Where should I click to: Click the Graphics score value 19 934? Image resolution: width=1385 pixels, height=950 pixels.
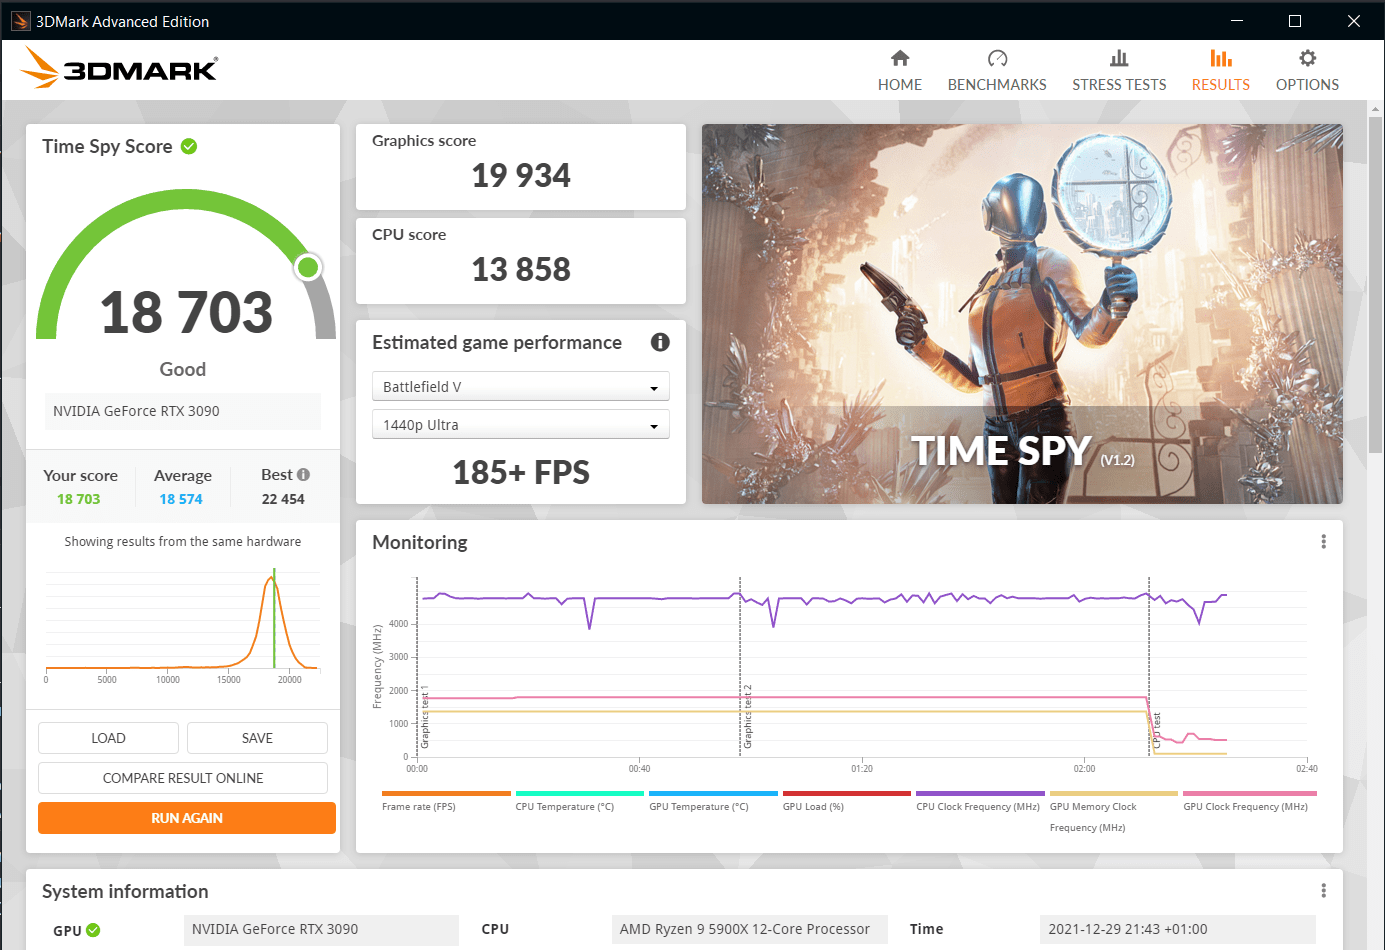click(x=521, y=176)
